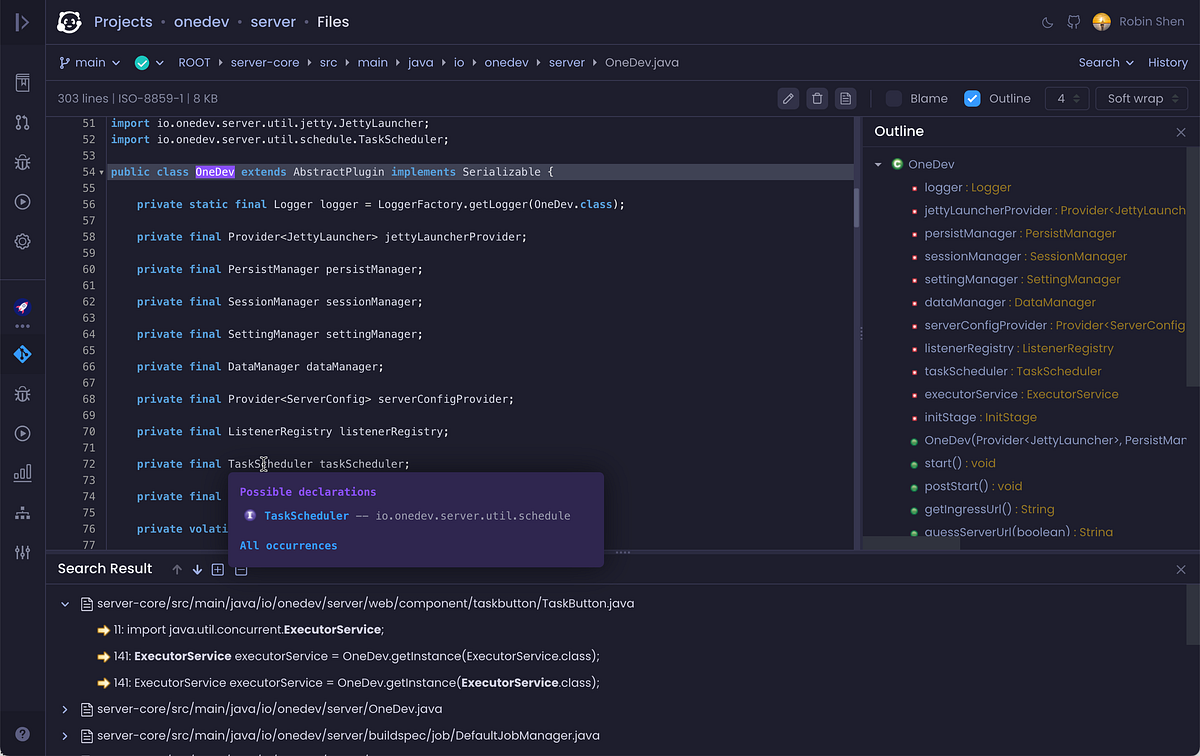Viewport: 1200px width, 756px height.
Task: Select the bug/issues icon in top sidebar
Action: coord(22,161)
